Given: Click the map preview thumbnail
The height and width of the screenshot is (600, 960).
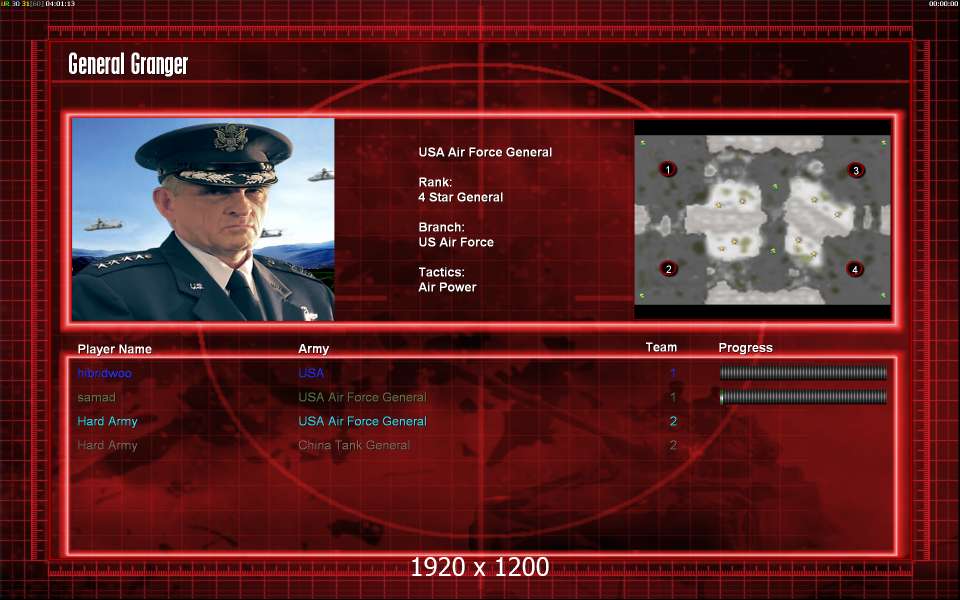Looking at the screenshot, I should click(762, 219).
